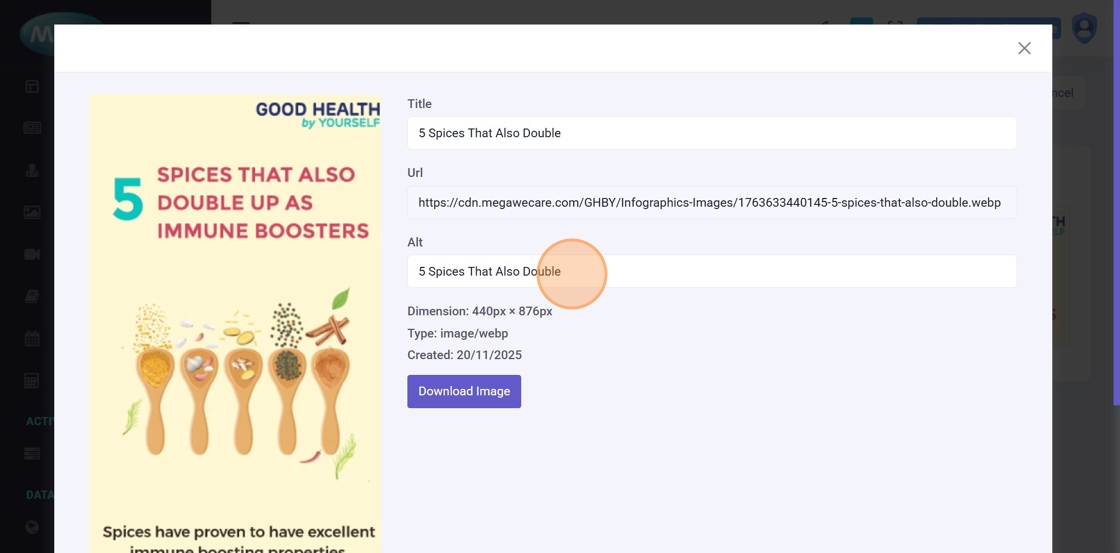This screenshot has width=1120, height=553.
Task: Open the user profile avatar
Action: pos(1084,28)
